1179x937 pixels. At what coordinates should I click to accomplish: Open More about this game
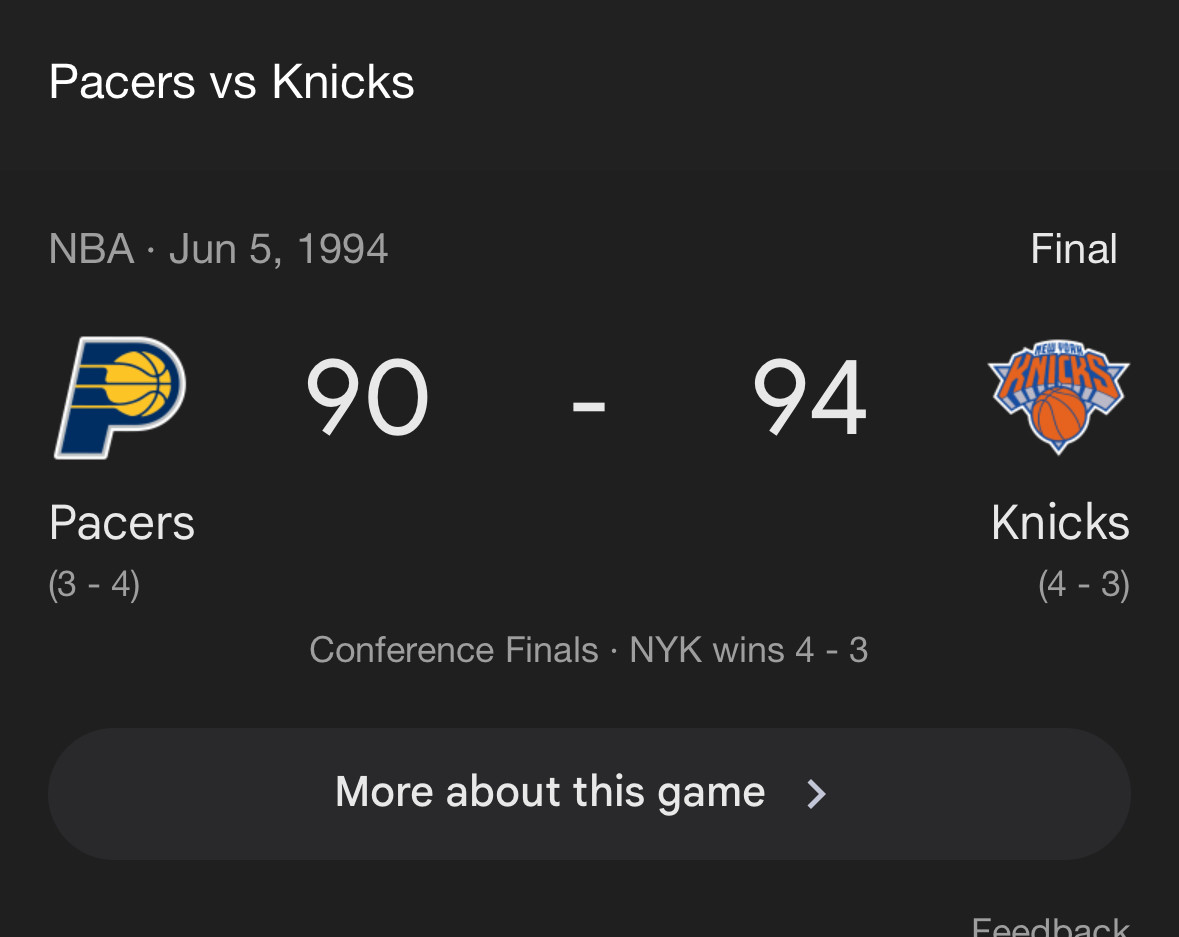coord(590,793)
